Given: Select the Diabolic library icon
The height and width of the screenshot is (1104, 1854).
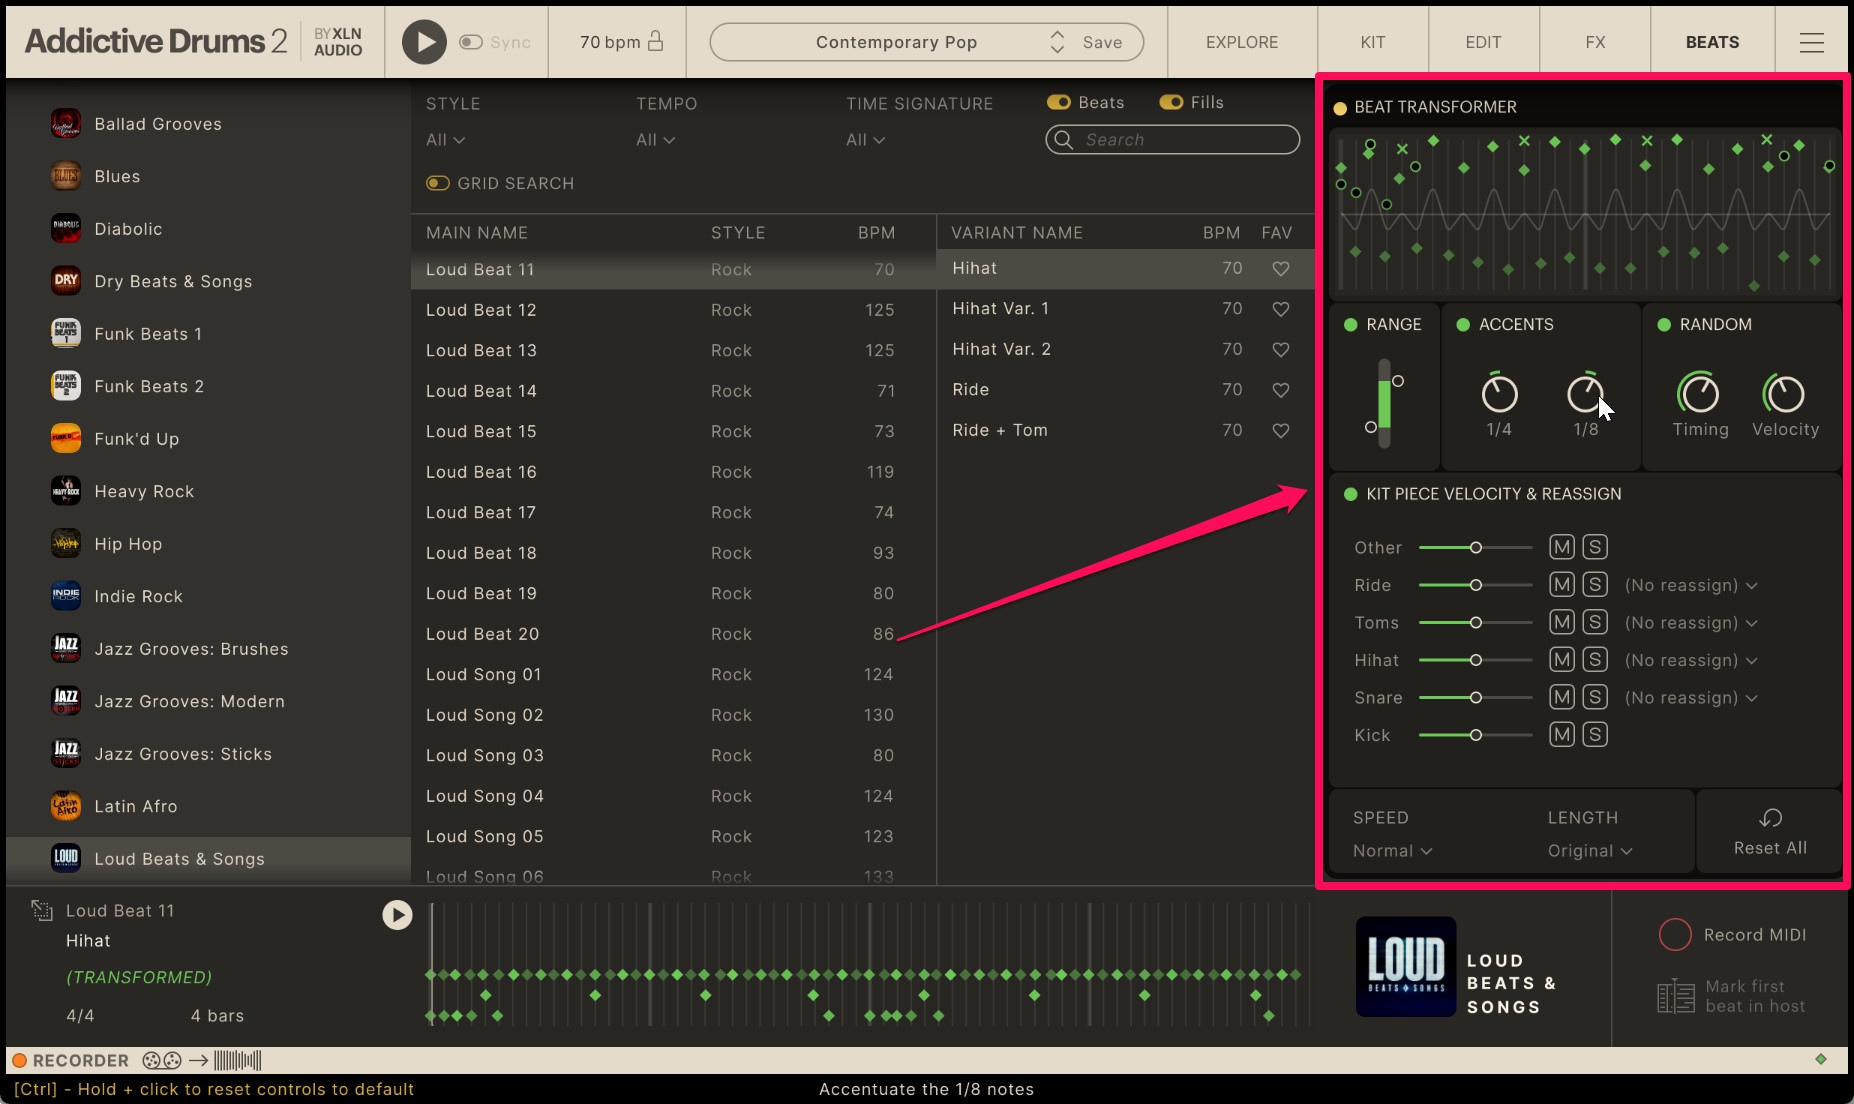Looking at the screenshot, I should pos(66,229).
